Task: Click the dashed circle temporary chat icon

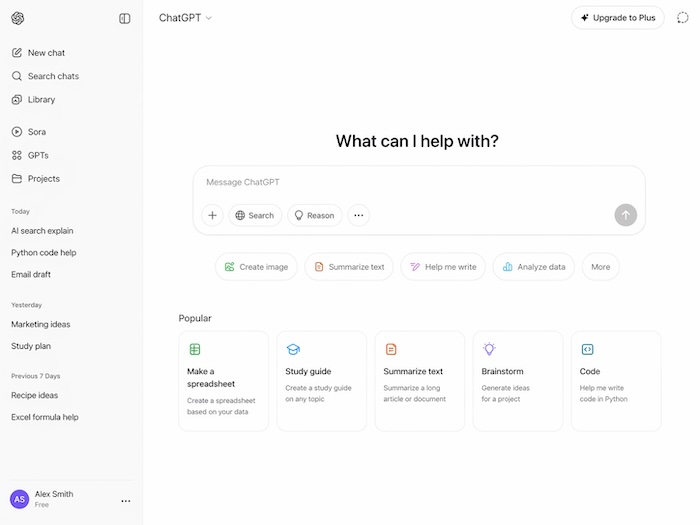Action: tap(682, 18)
